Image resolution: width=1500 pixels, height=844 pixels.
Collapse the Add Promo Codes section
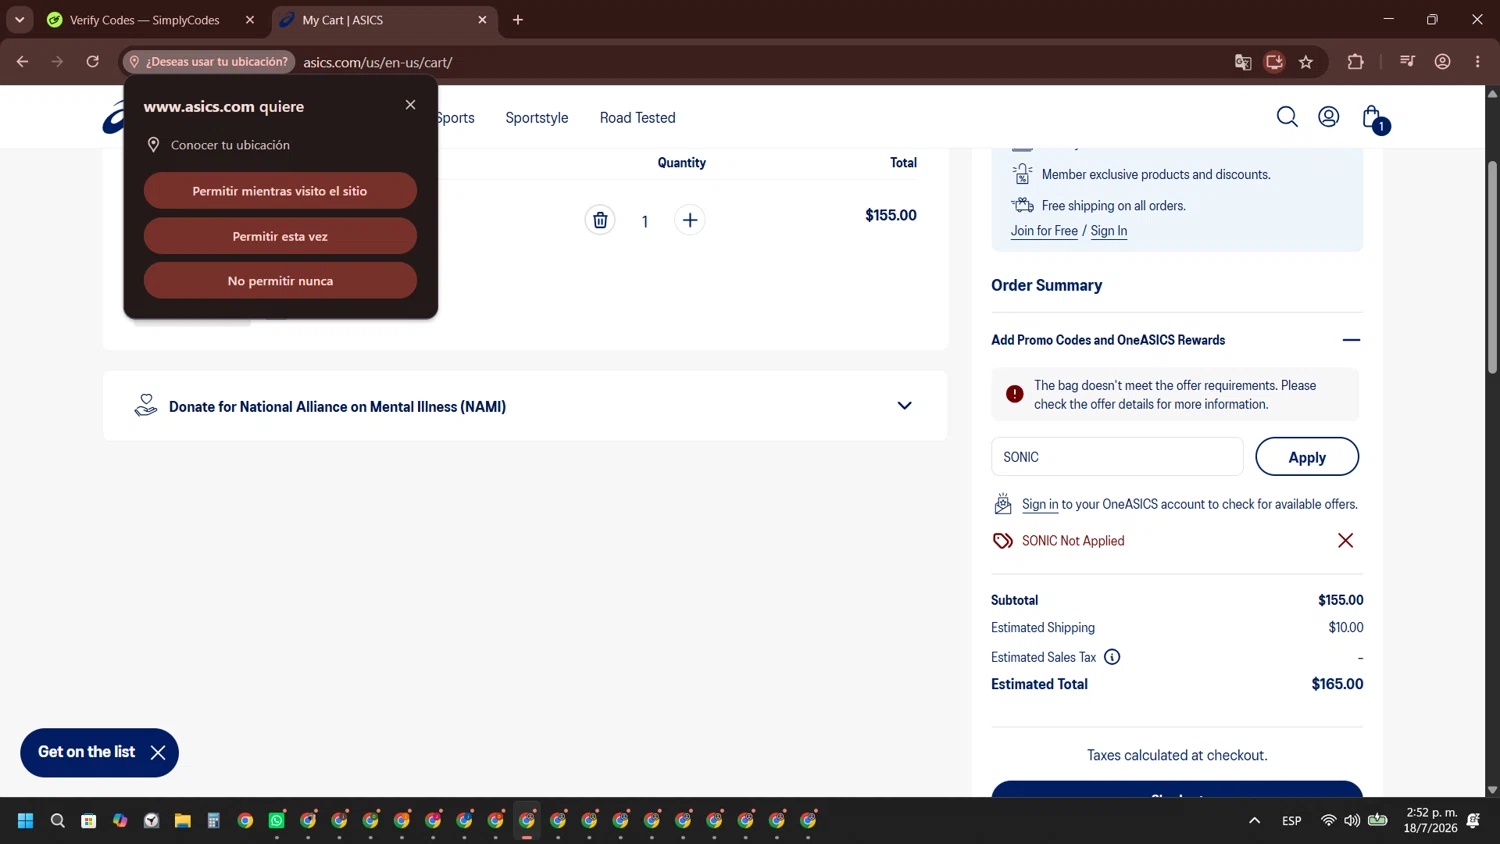1351,340
